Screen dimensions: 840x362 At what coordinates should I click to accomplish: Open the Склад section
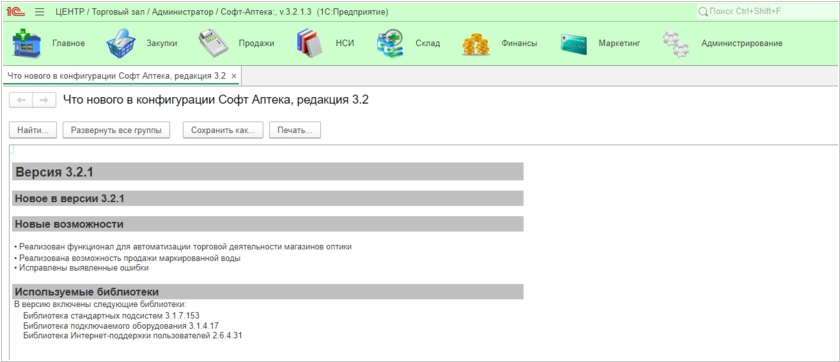tap(428, 43)
